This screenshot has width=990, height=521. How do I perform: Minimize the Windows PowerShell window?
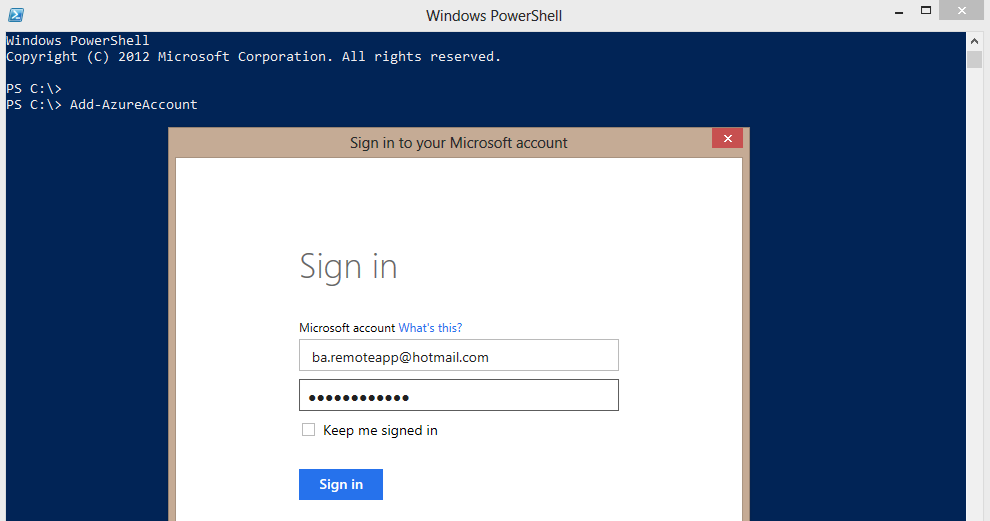(x=898, y=11)
